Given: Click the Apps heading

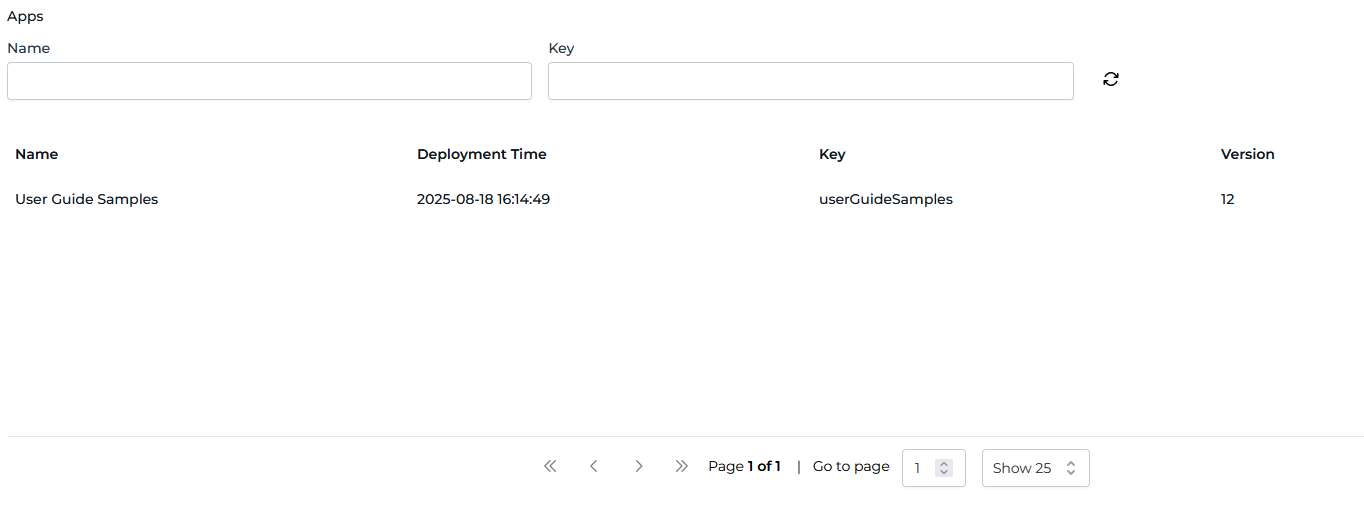Looking at the screenshot, I should point(25,17).
